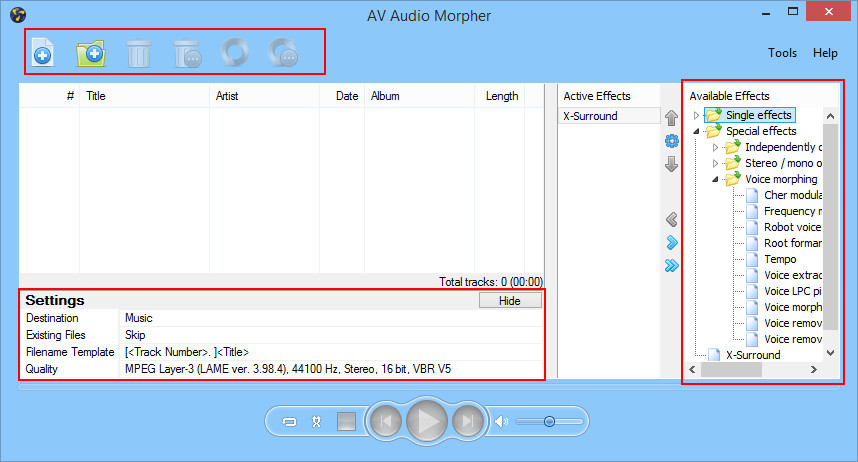858x462 pixels.
Task: Click the Quality MPEG Layer-3 value
Action: pyautogui.click(x=331, y=369)
